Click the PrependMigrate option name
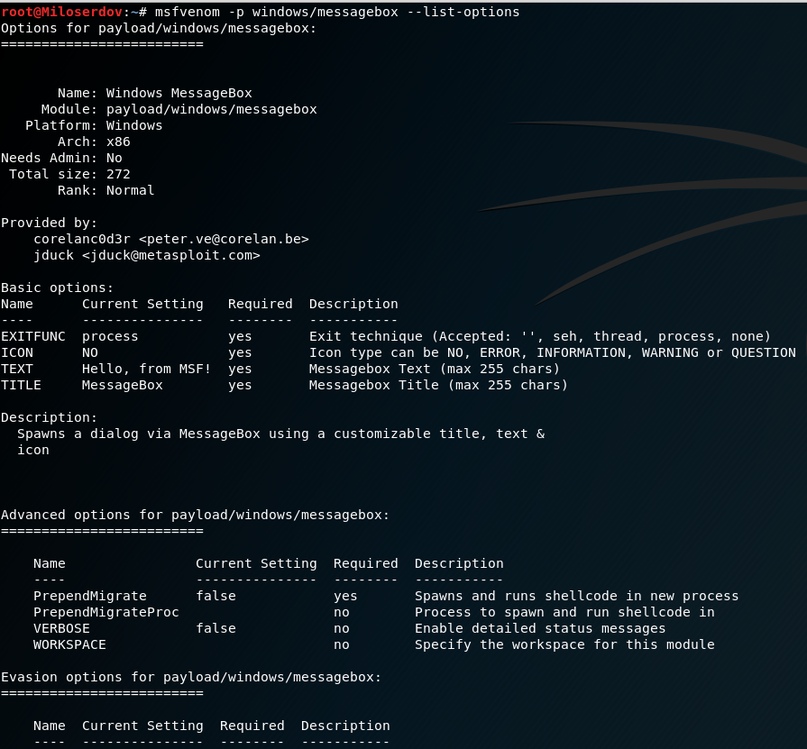807x749 pixels. pos(90,596)
